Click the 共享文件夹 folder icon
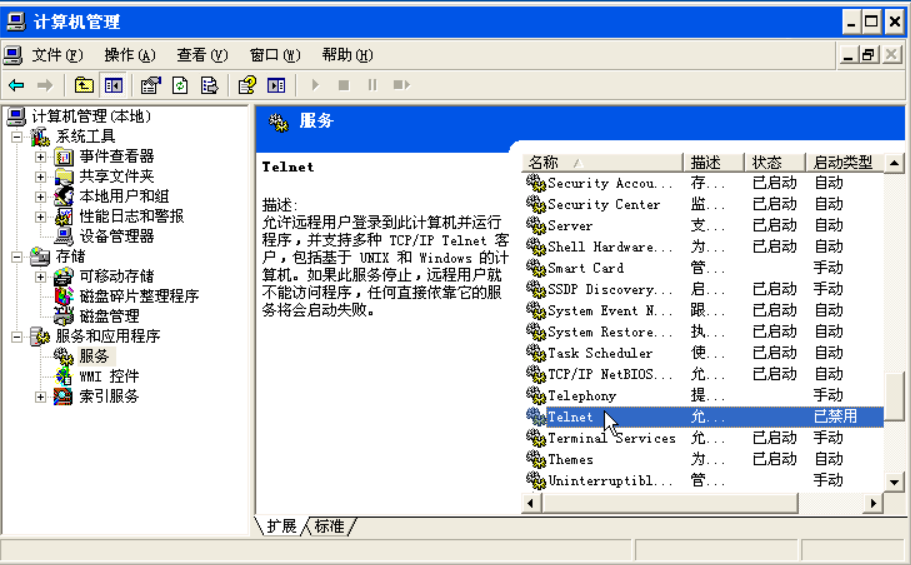The width and height of the screenshot is (911, 565). [x=63, y=177]
